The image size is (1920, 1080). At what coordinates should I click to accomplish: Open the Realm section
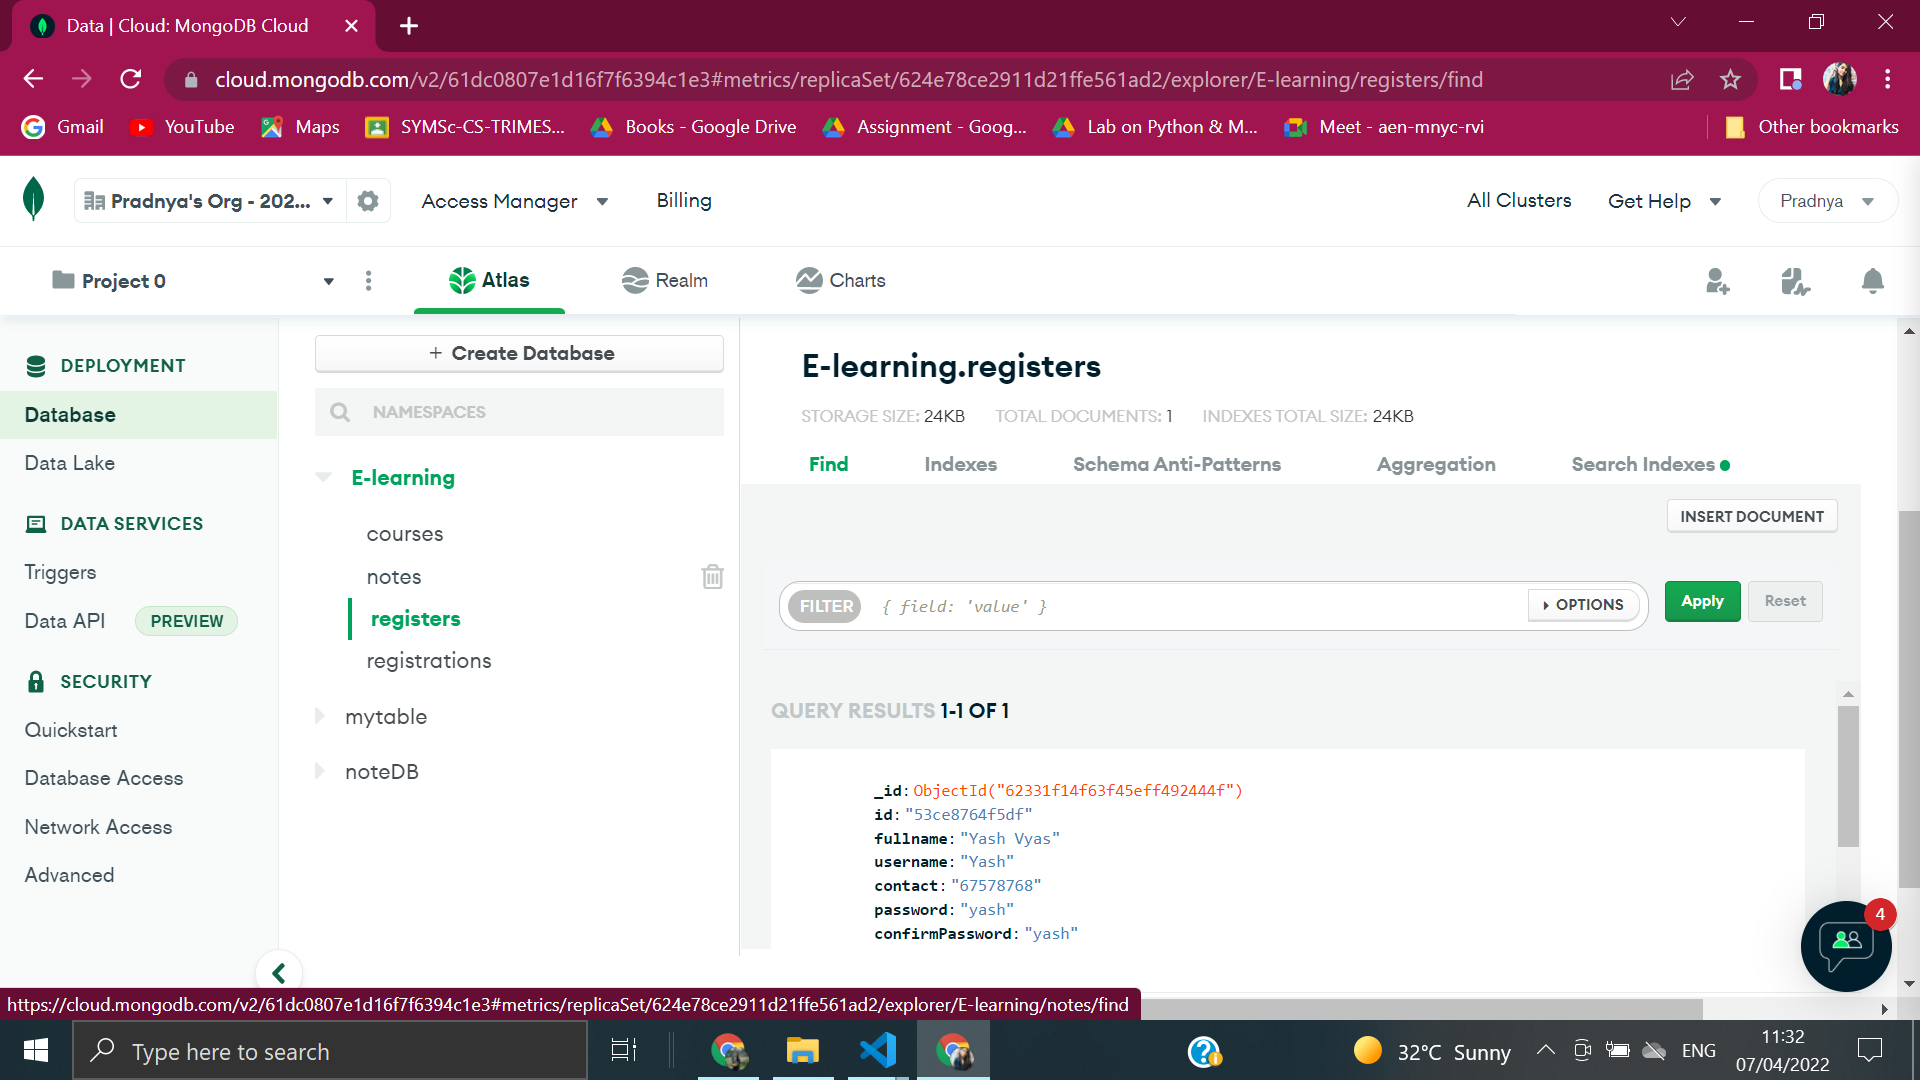[664, 281]
